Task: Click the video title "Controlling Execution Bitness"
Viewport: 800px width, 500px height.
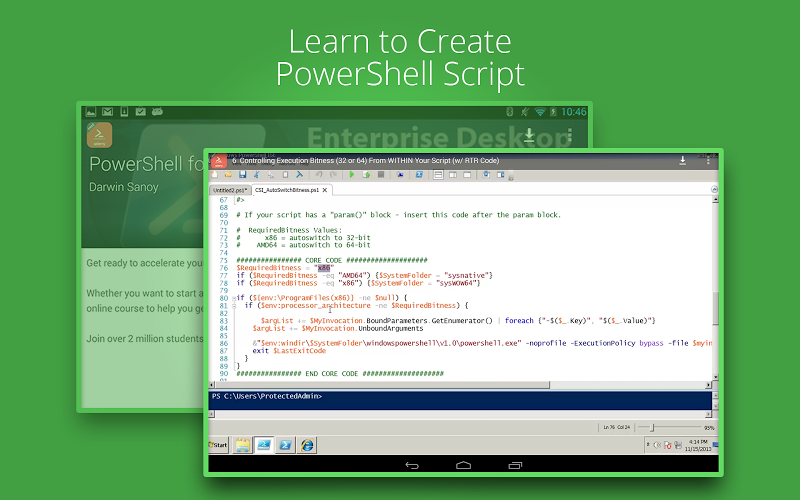Action: [365, 161]
